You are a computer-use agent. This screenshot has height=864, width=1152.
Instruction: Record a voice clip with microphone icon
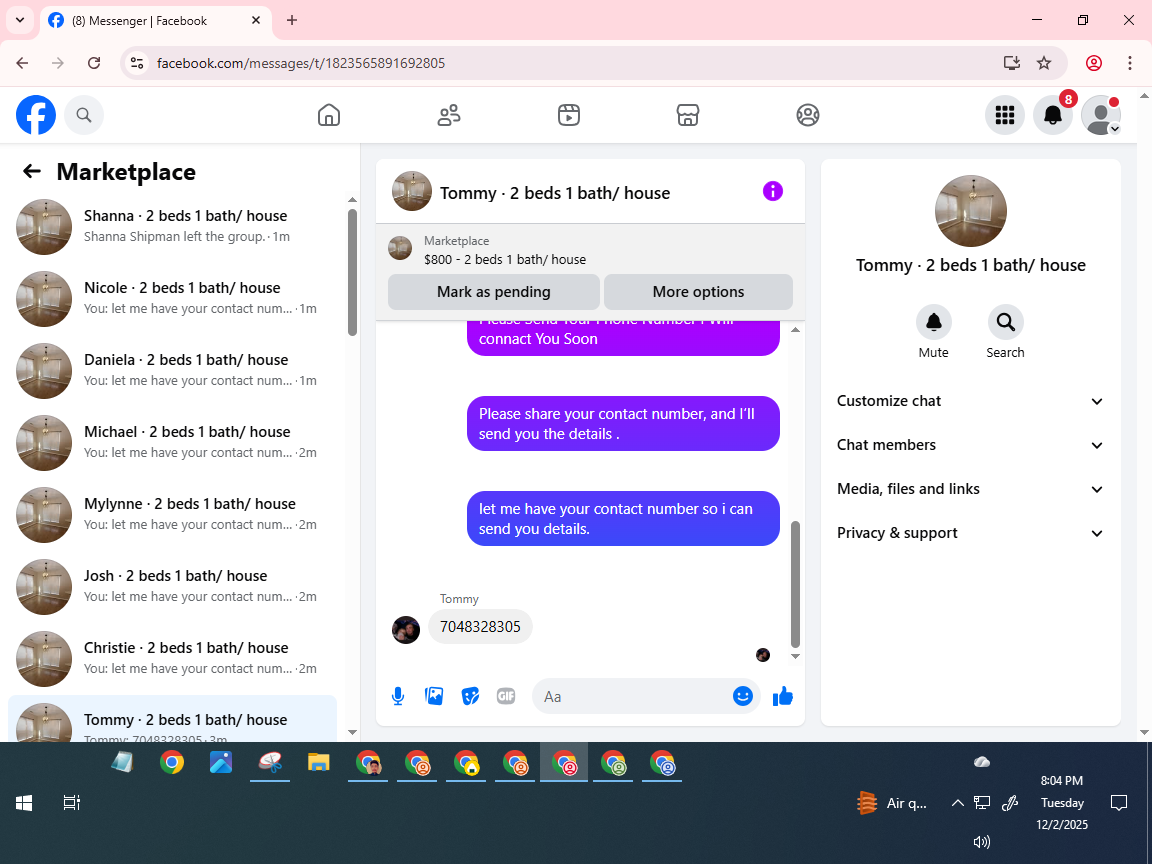(397, 696)
